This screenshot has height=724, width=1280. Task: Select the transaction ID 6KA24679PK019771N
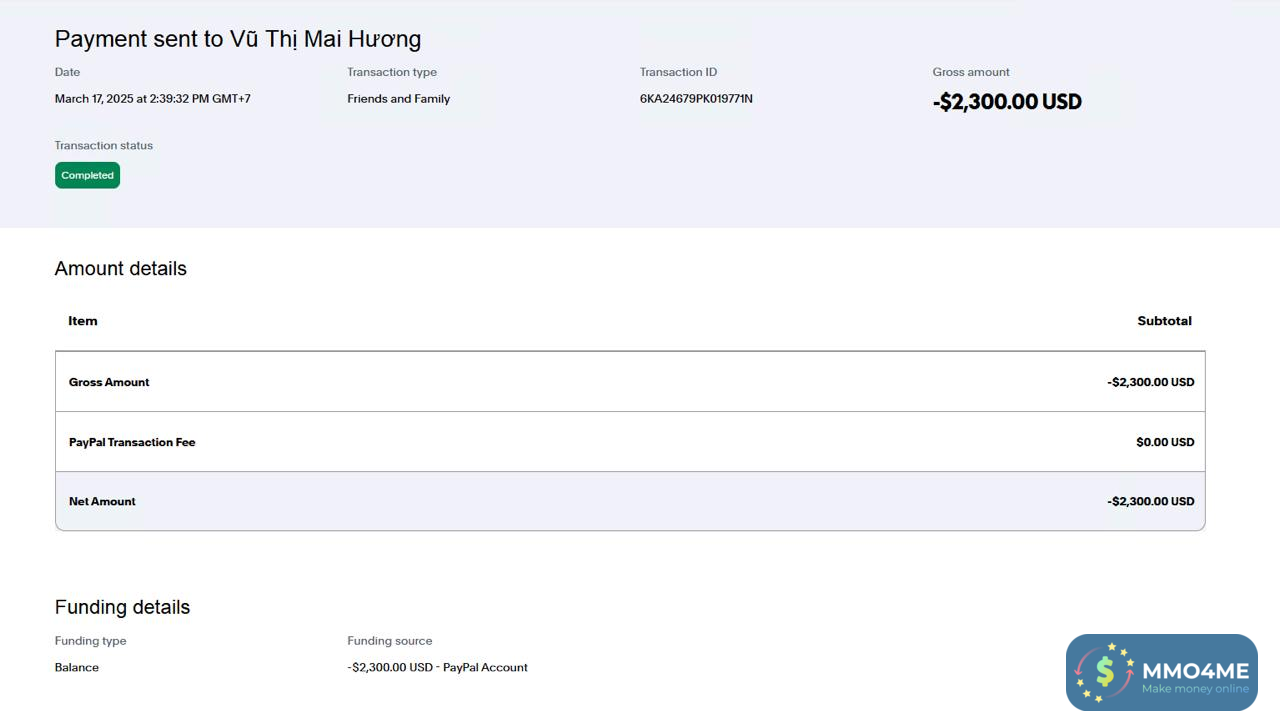pos(696,99)
